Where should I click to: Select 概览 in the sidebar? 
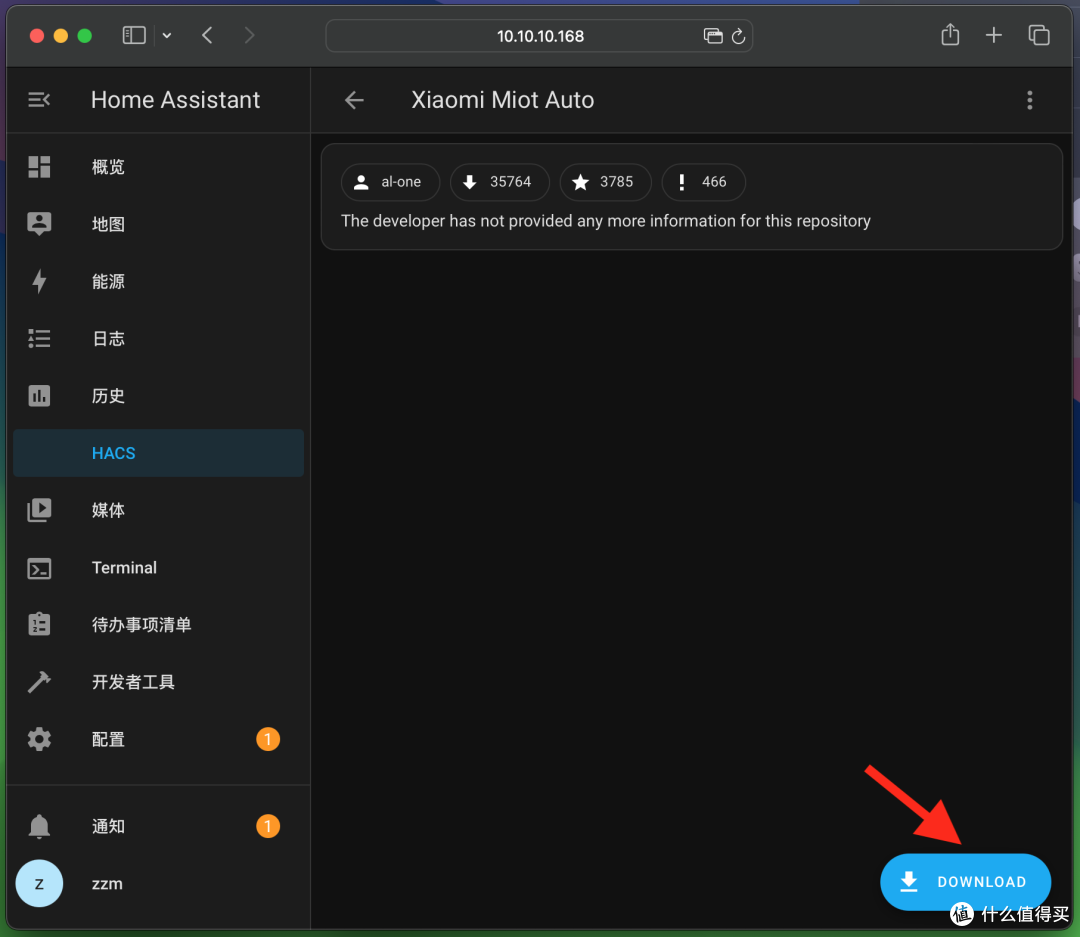[158, 167]
